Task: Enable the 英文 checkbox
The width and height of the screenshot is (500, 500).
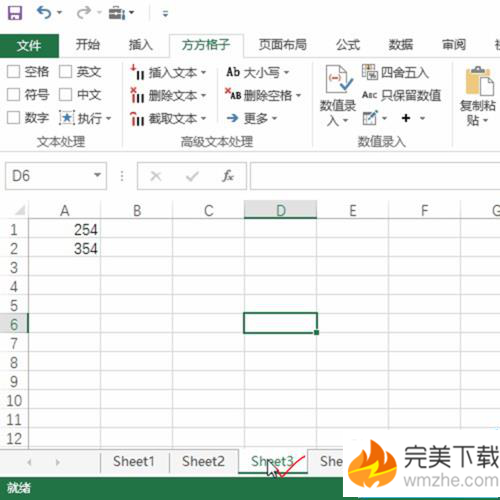Action: tap(65, 72)
